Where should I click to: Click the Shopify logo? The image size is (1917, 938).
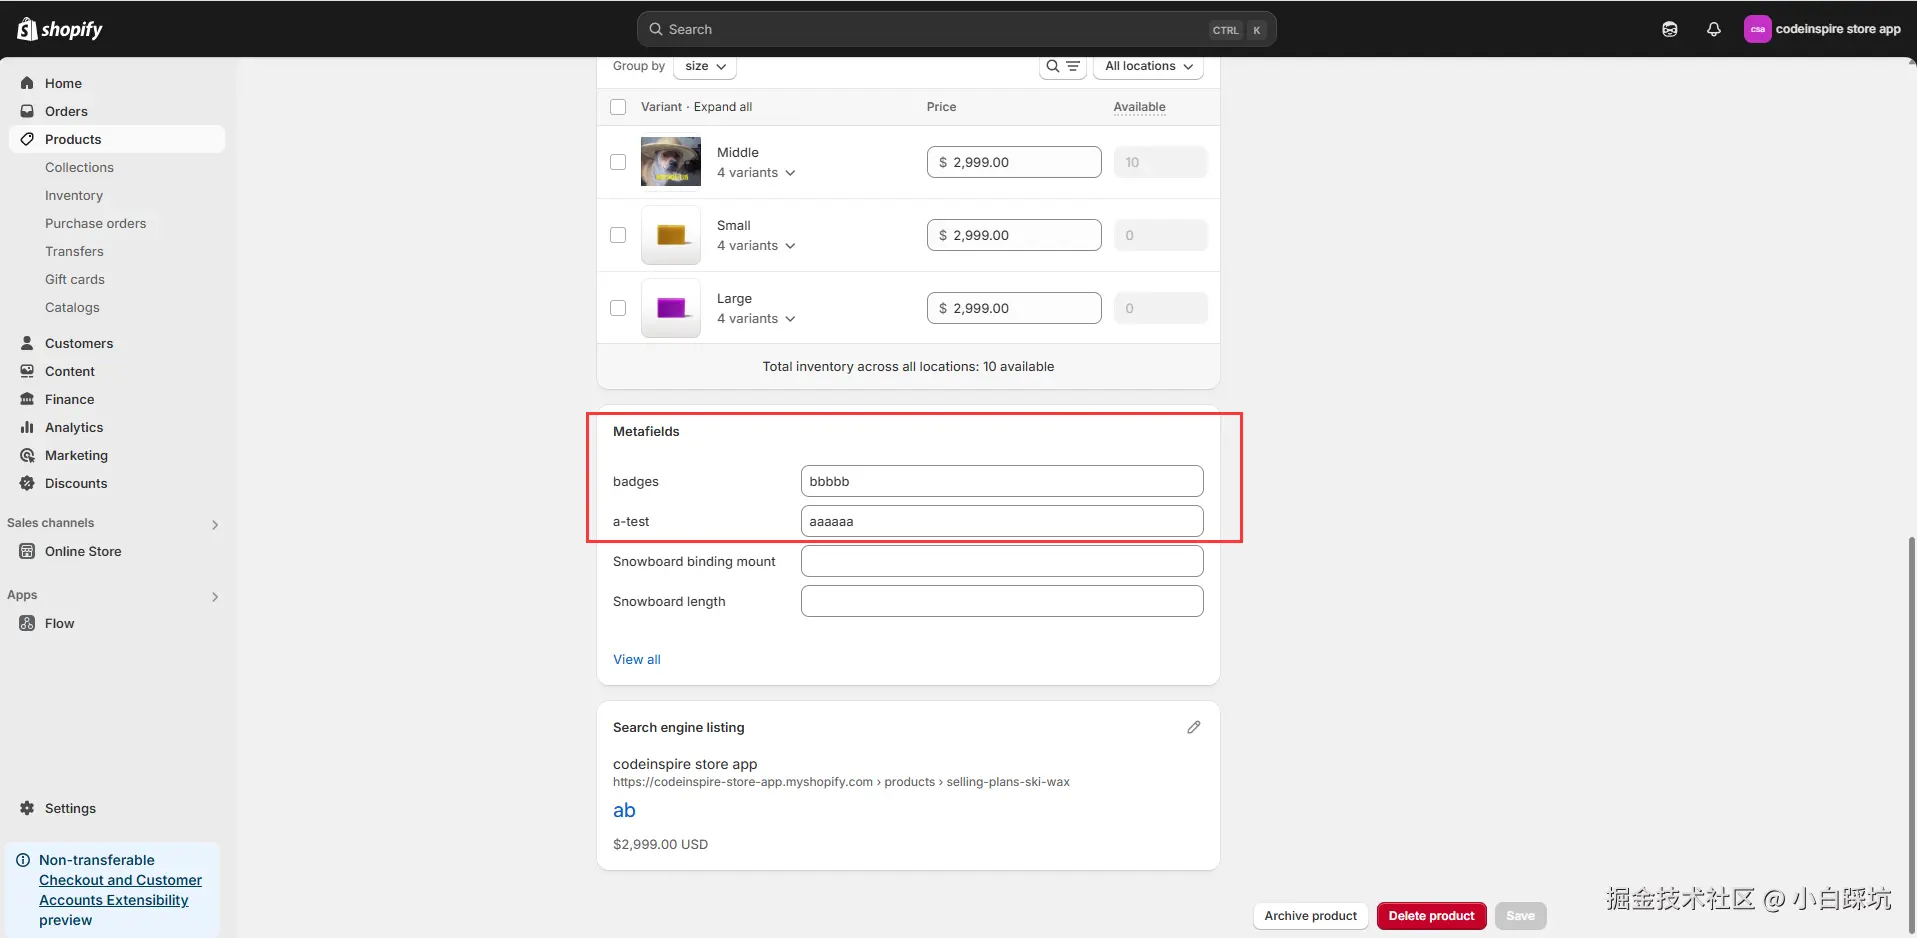pyautogui.click(x=60, y=29)
